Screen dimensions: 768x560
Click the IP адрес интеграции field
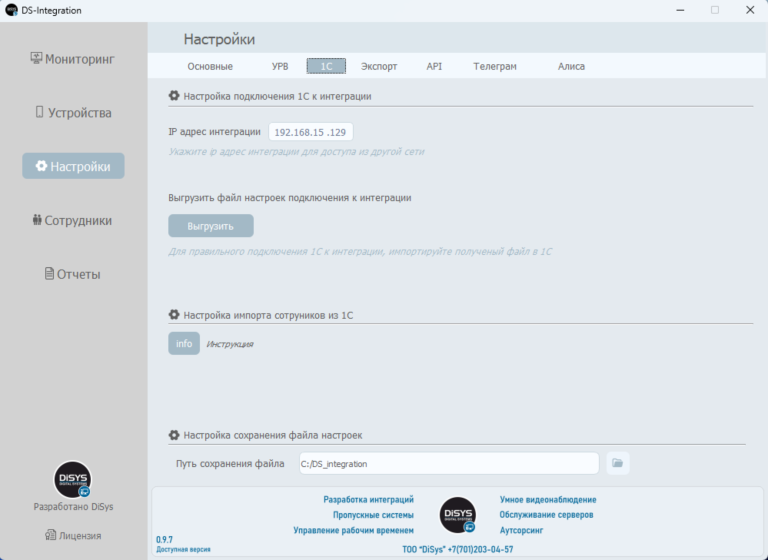click(310, 132)
